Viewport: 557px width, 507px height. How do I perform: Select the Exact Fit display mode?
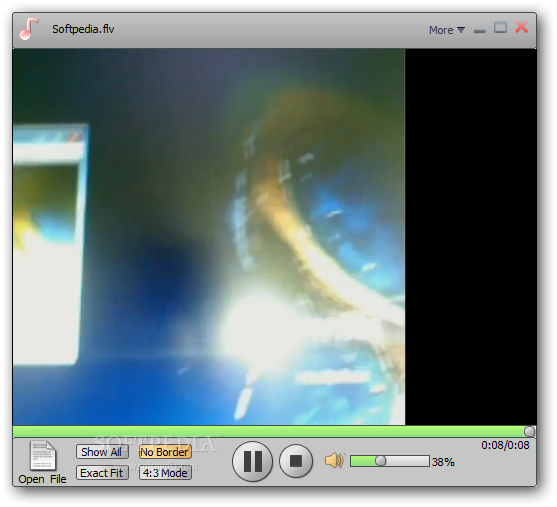[x=102, y=473]
